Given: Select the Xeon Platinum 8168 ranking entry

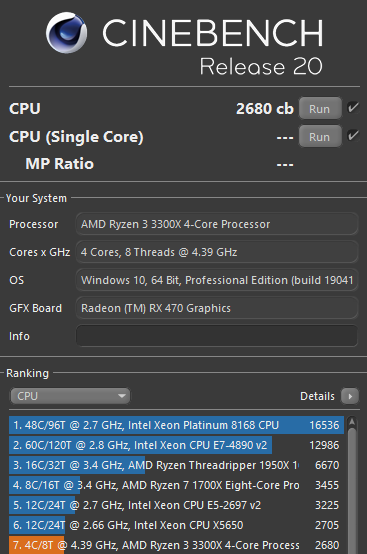Looking at the screenshot, I should pos(176,425).
